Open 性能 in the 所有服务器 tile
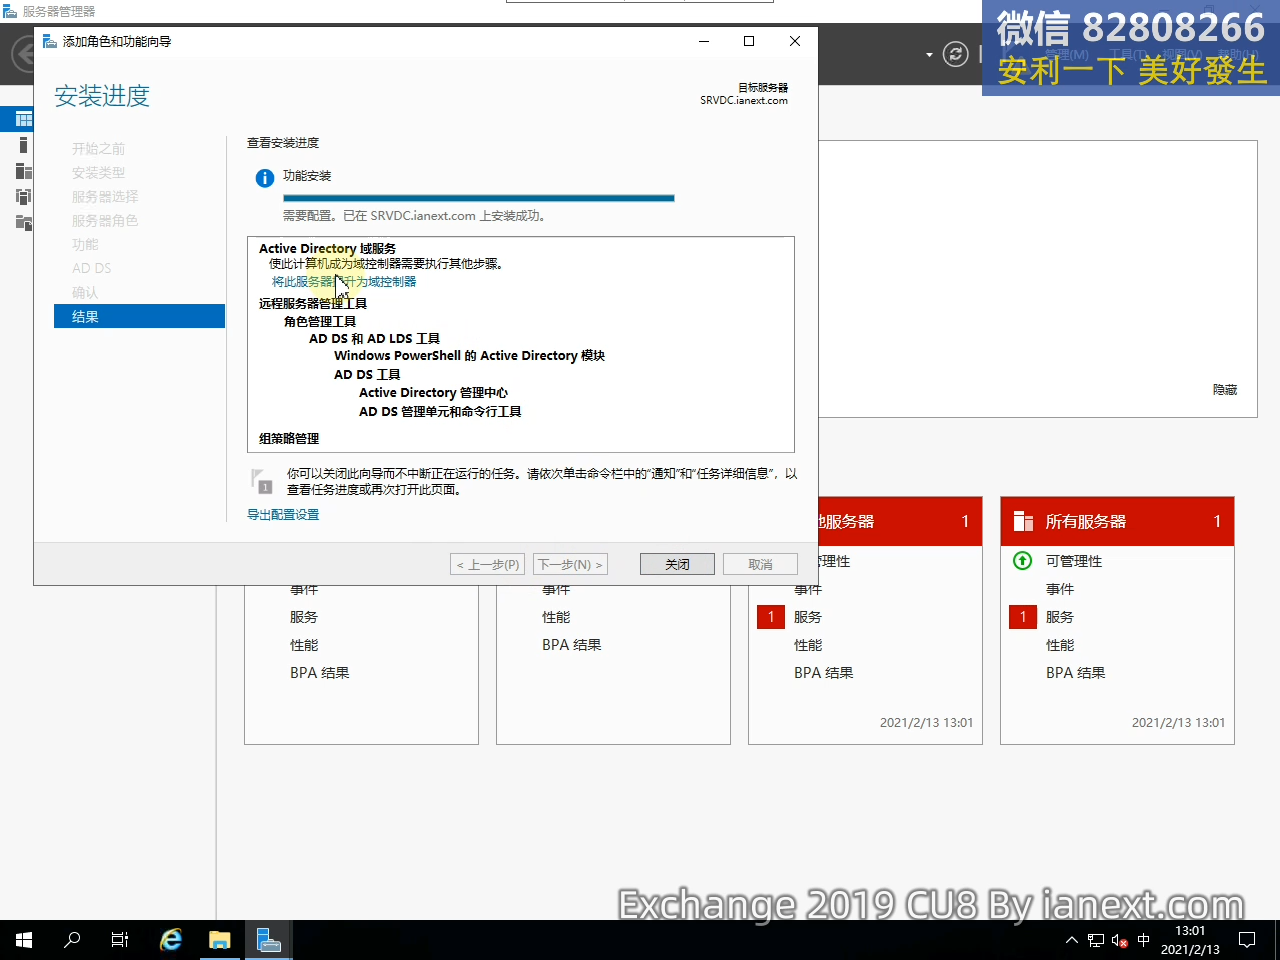Image resolution: width=1280 pixels, height=960 pixels. [x=1059, y=645]
